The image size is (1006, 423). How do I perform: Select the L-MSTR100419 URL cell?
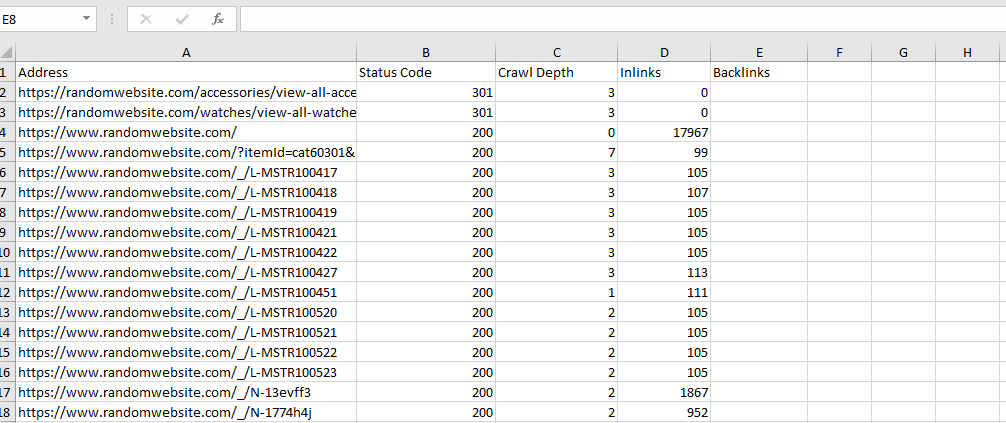(x=186, y=212)
